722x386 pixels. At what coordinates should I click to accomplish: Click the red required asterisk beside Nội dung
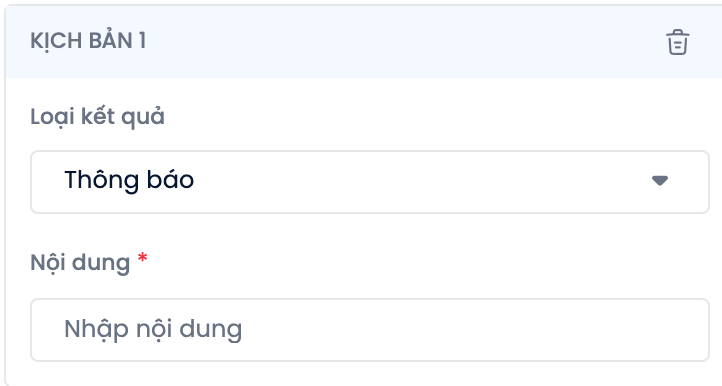[143, 258]
